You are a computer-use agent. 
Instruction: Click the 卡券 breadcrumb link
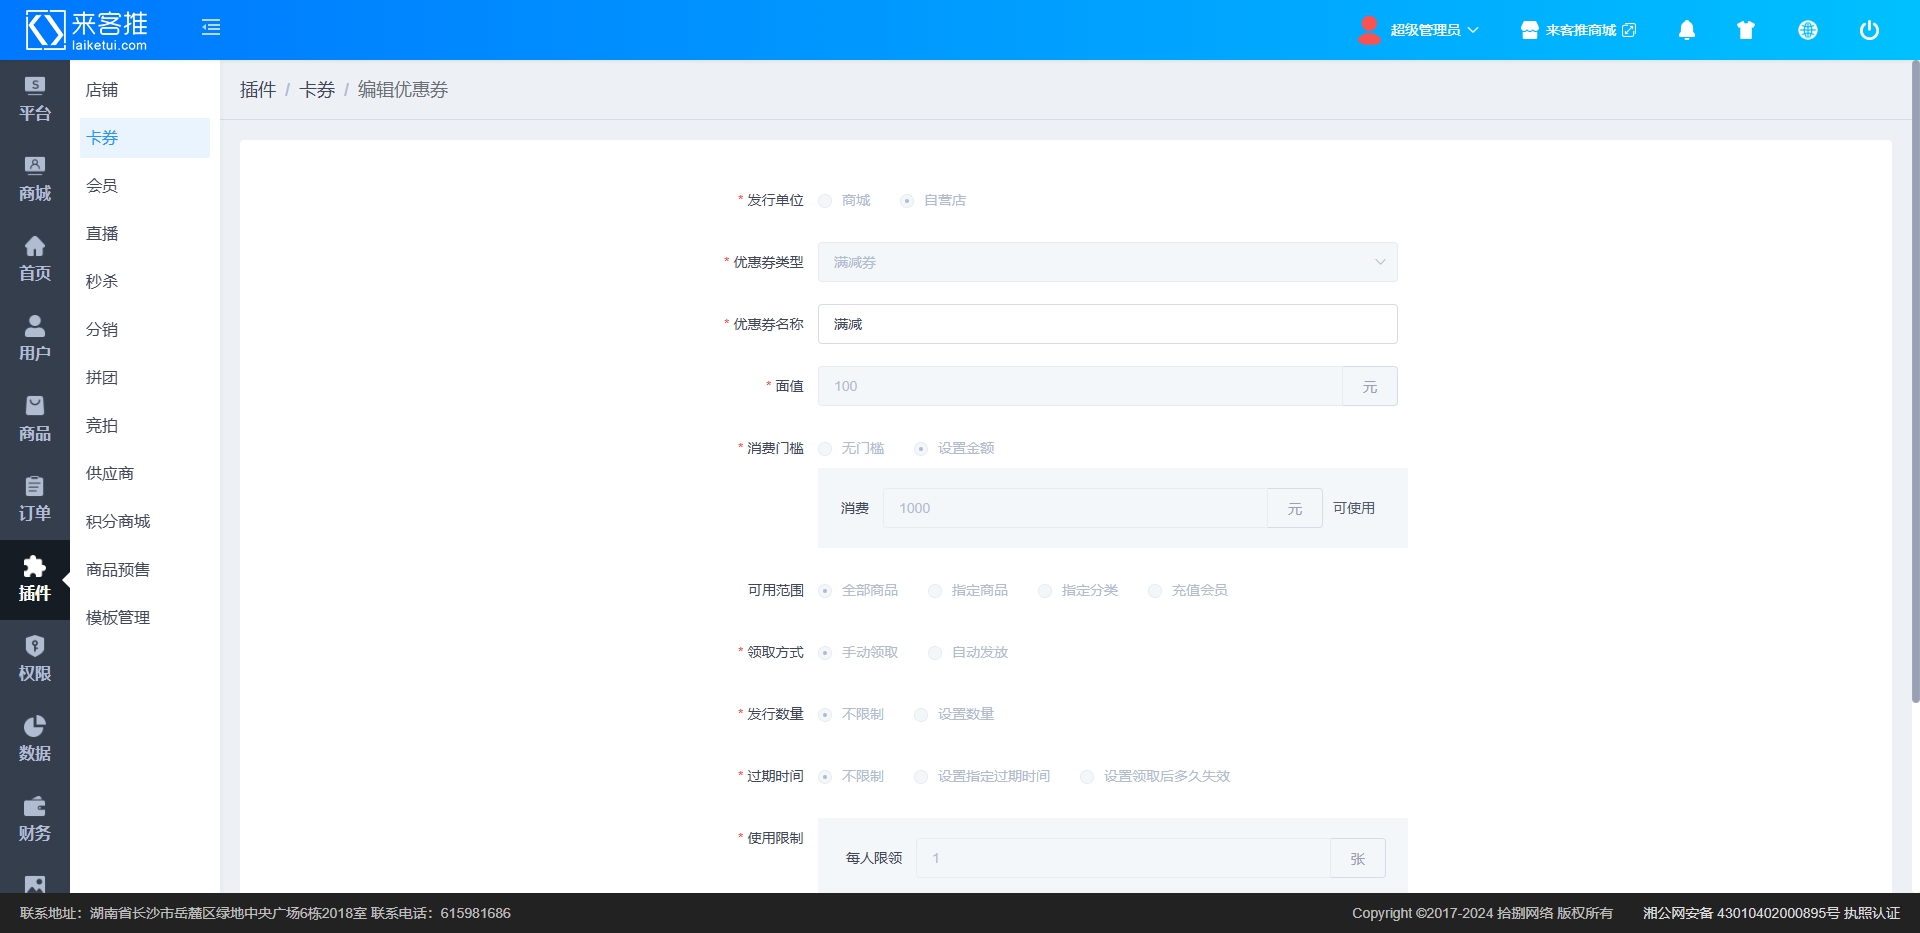[317, 90]
